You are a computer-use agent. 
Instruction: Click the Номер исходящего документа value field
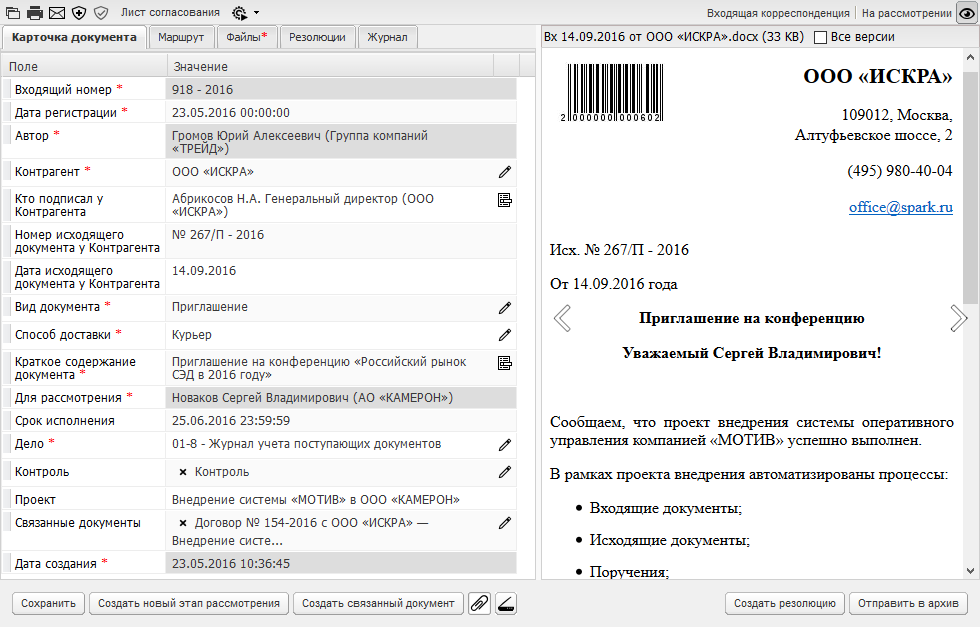pyautogui.click(x=341, y=241)
